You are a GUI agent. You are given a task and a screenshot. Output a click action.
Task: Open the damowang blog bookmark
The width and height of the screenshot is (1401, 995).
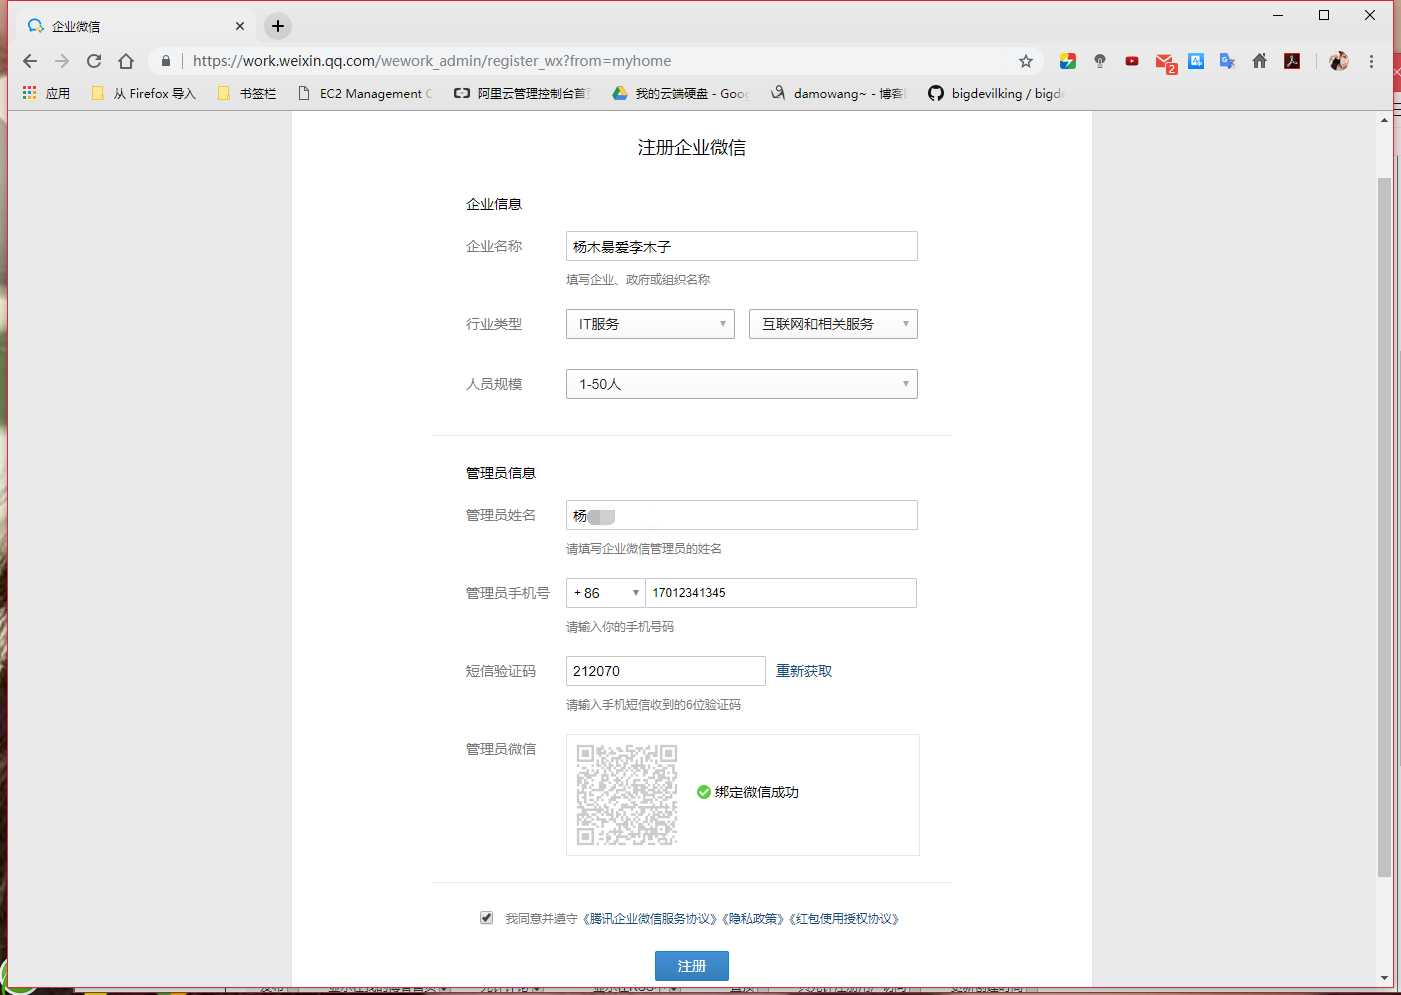tap(838, 93)
